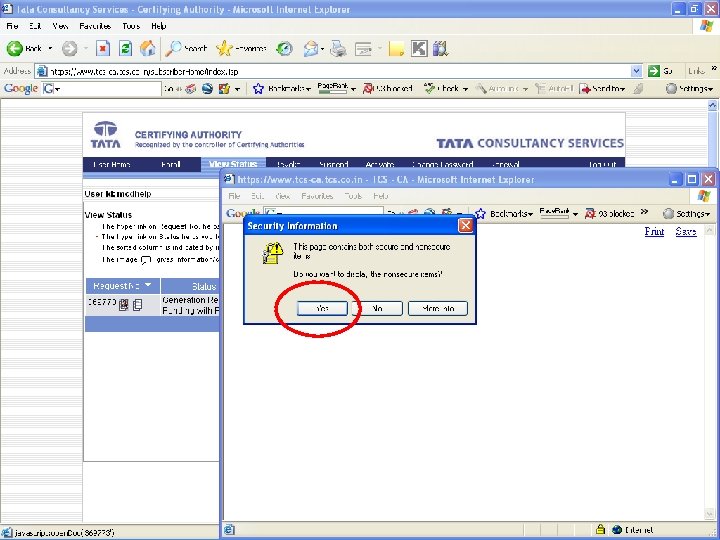Open the Activate navigation tab
This screenshot has width=720, height=540.
[x=380, y=164]
